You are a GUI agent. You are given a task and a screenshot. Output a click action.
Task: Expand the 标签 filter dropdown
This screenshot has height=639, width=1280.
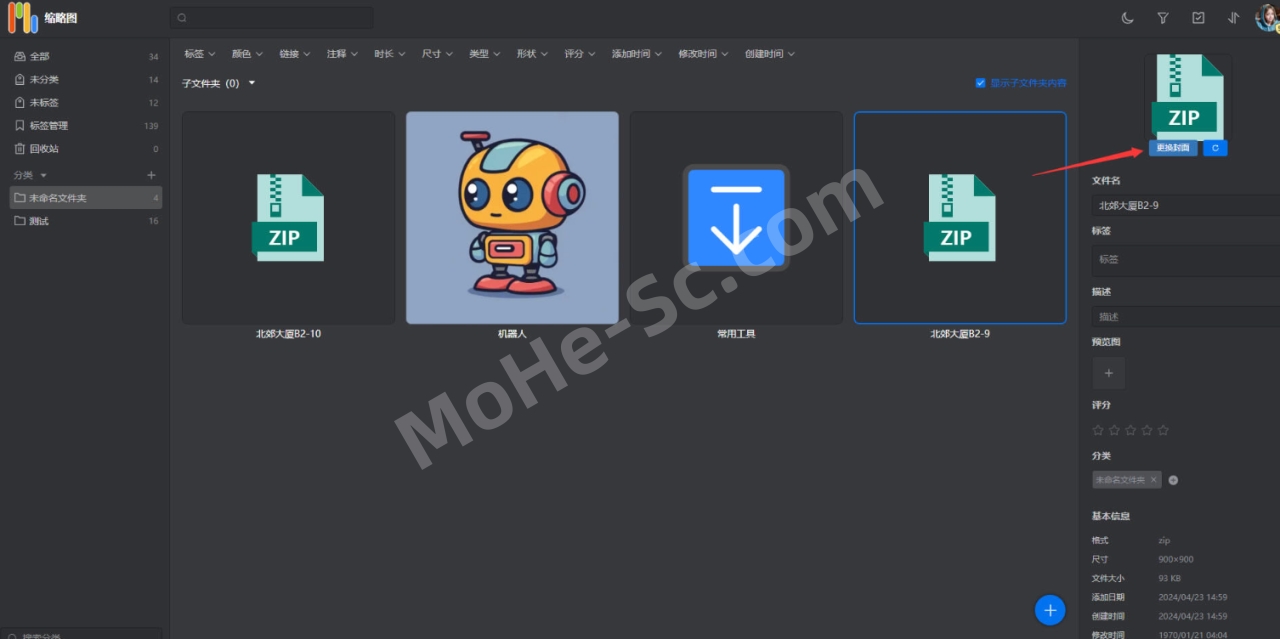coord(199,54)
